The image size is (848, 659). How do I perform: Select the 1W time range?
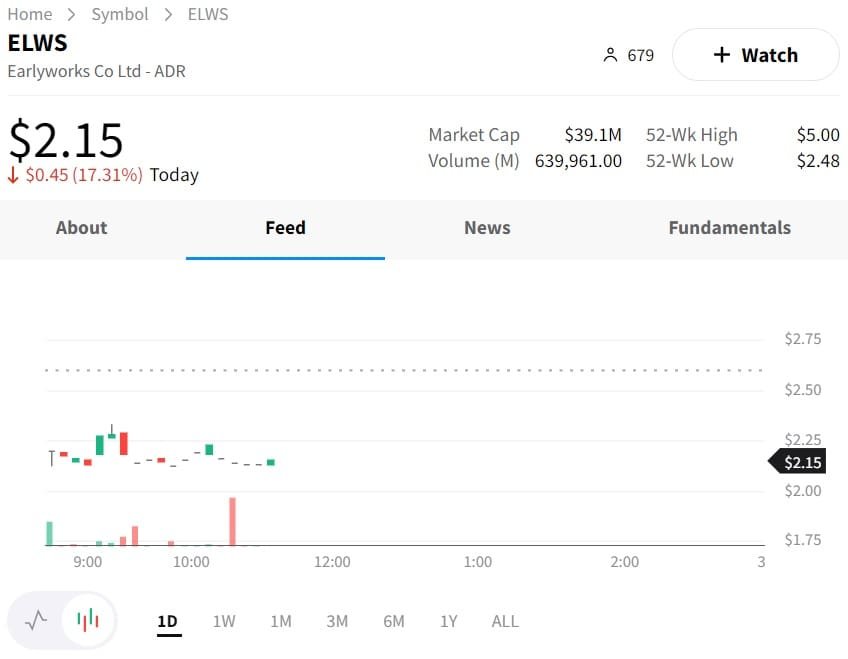[x=224, y=621]
